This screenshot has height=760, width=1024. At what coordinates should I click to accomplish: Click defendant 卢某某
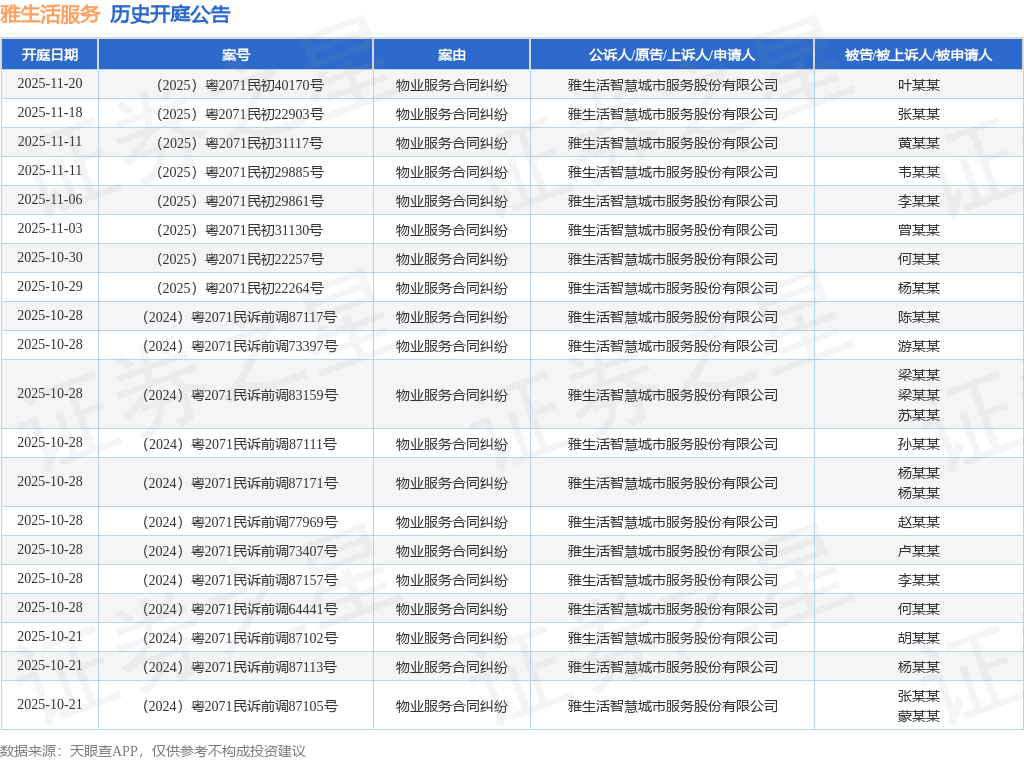pyautogui.click(x=918, y=551)
